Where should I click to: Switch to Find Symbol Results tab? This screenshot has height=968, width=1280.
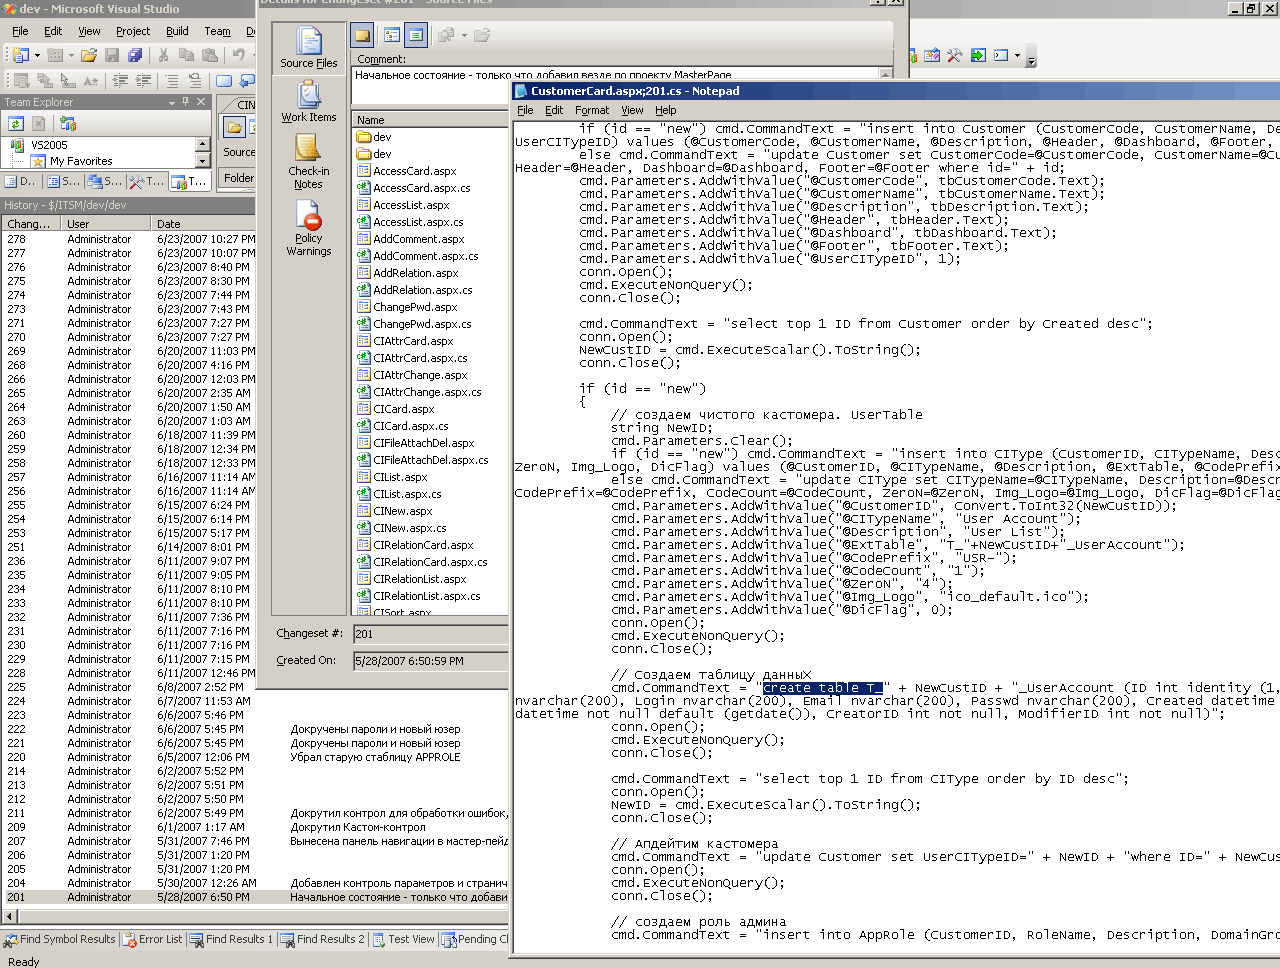click(60, 939)
